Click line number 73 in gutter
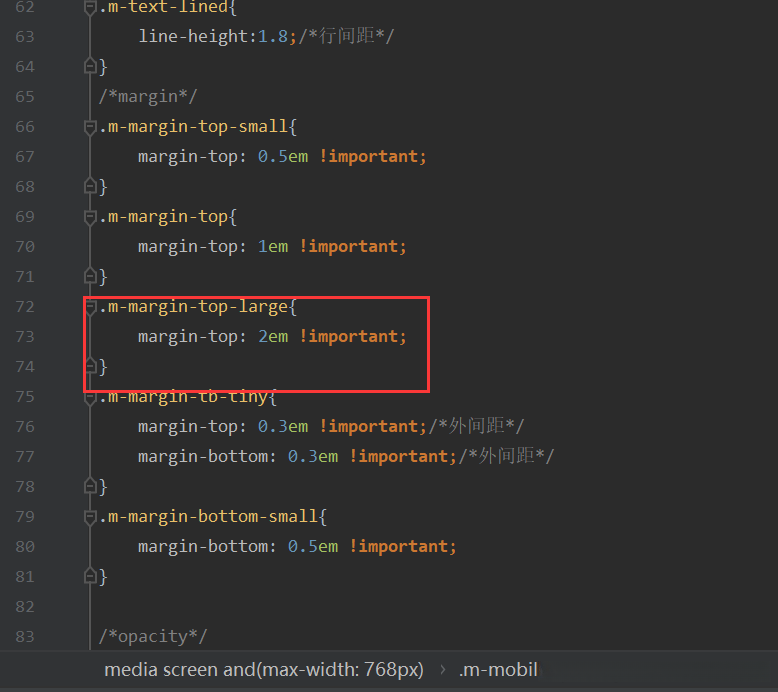 tap(25, 337)
